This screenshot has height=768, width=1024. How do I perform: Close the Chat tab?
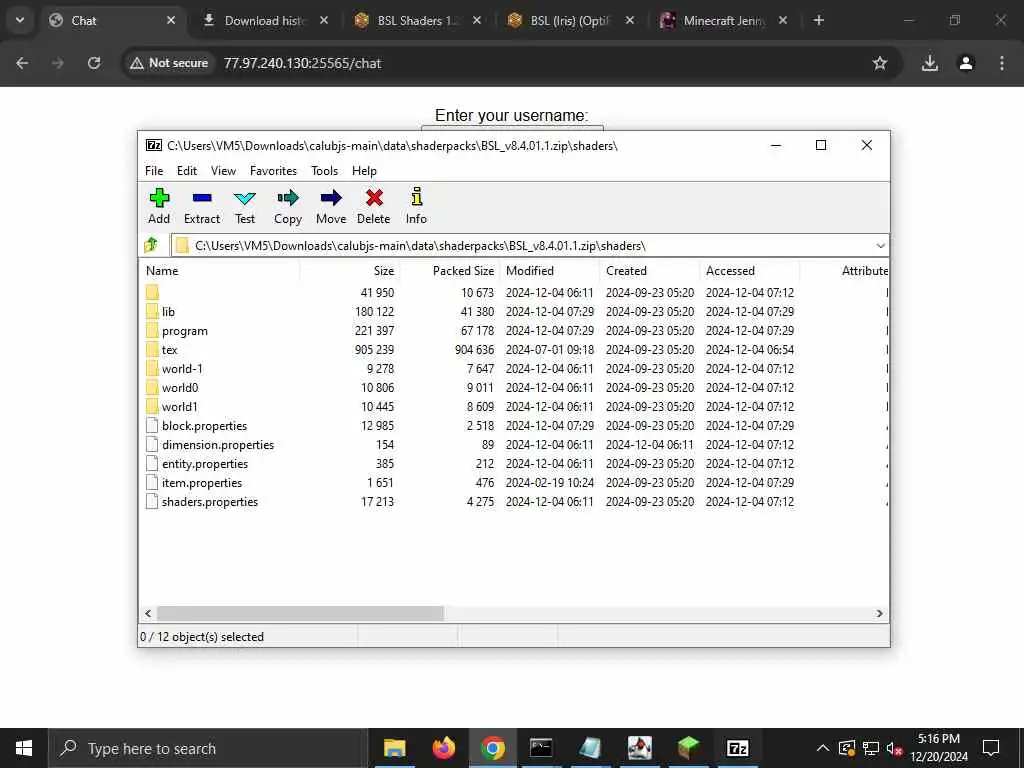(x=171, y=20)
